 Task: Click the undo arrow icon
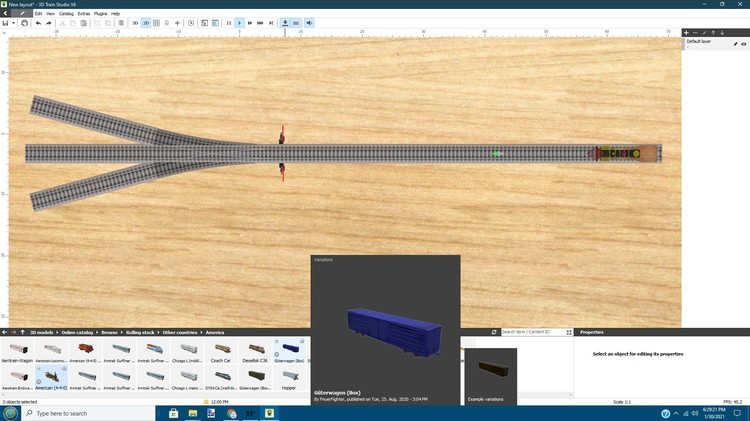[x=37, y=22]
